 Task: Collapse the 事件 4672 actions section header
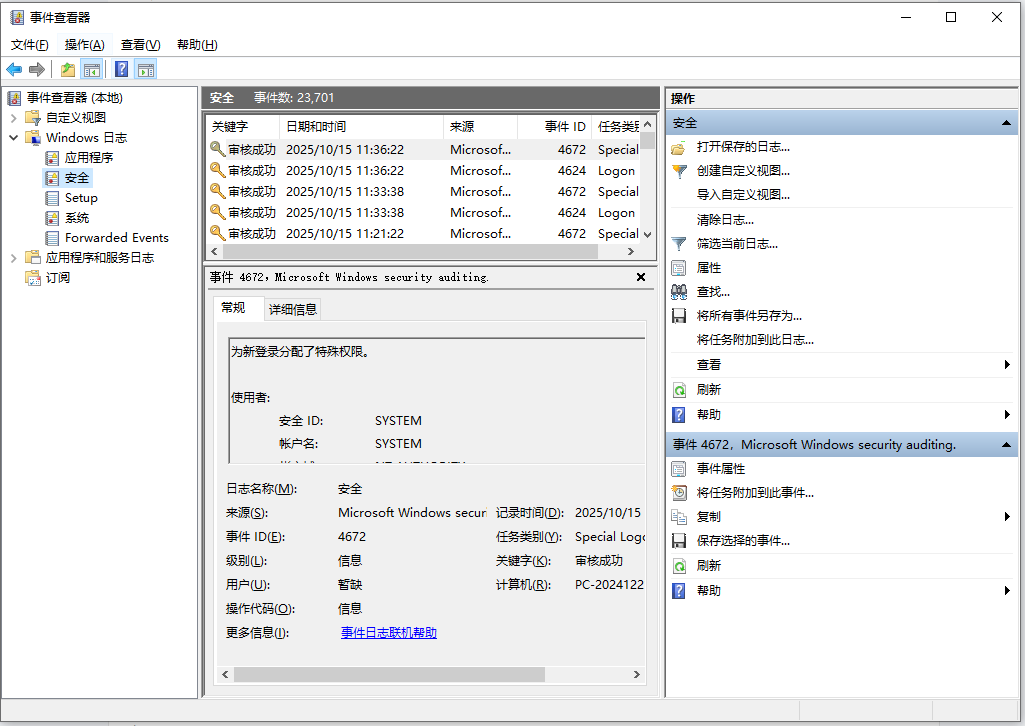click(x=1006, y=445)
